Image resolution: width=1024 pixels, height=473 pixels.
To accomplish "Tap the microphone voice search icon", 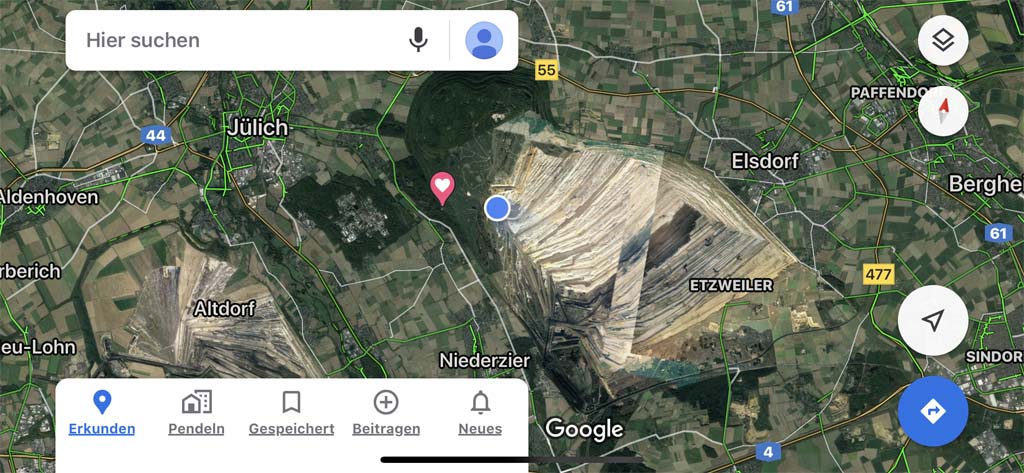I will (418, 40).
